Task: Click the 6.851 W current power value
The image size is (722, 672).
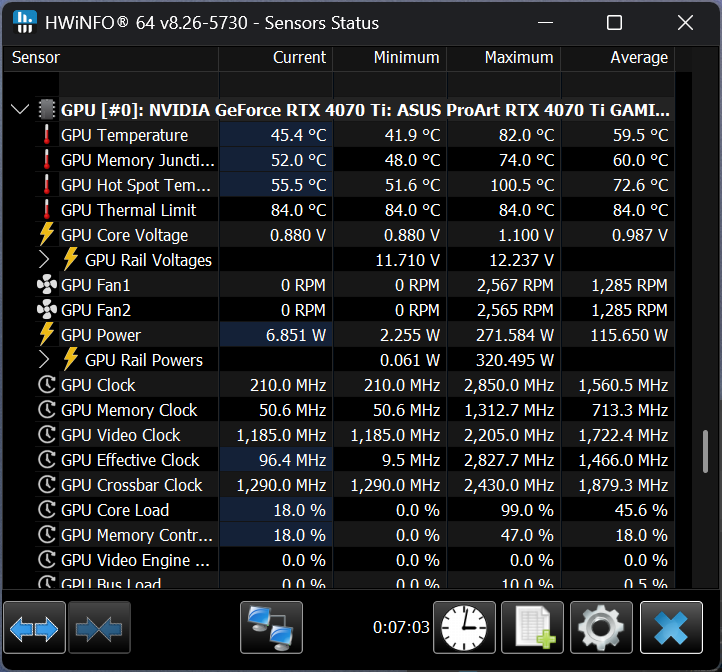Action: coord(296,335)
